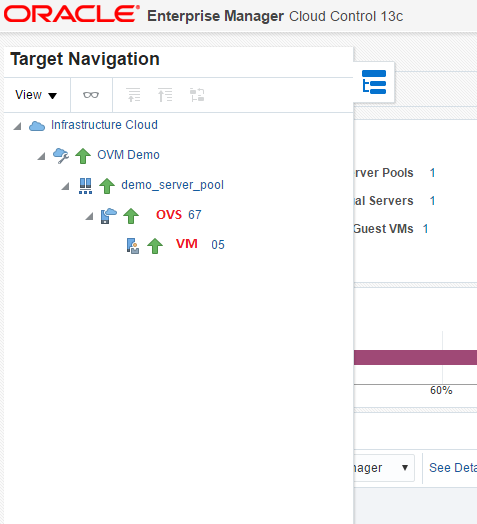
Task: Click the VM 05 guest VM icon
Action: (x=133, y=246)
